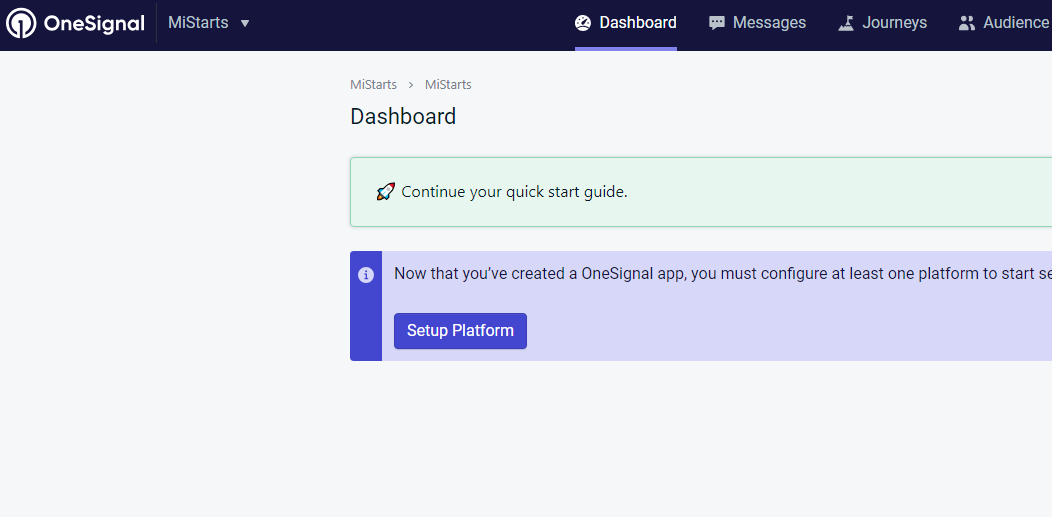Click the Setup Platform button

click(x=460, y=331)
